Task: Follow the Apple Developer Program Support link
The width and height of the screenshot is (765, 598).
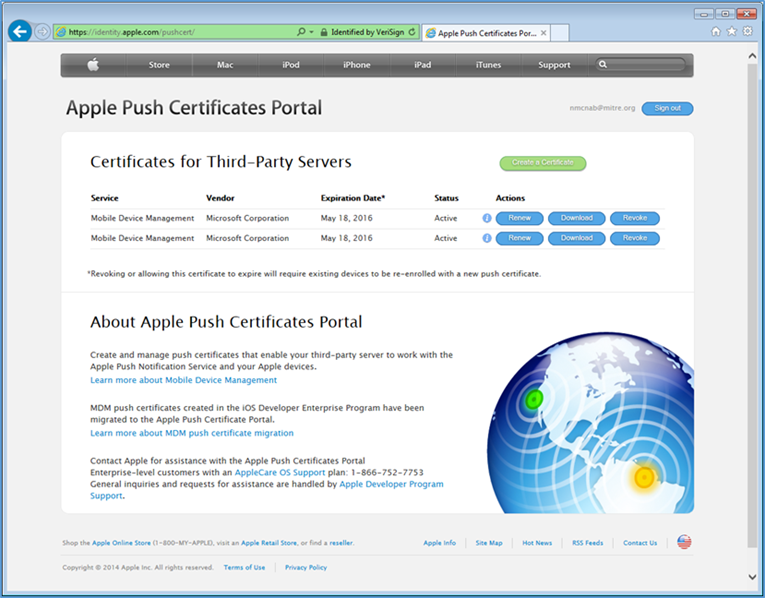Action: click(x=267, y=490)
